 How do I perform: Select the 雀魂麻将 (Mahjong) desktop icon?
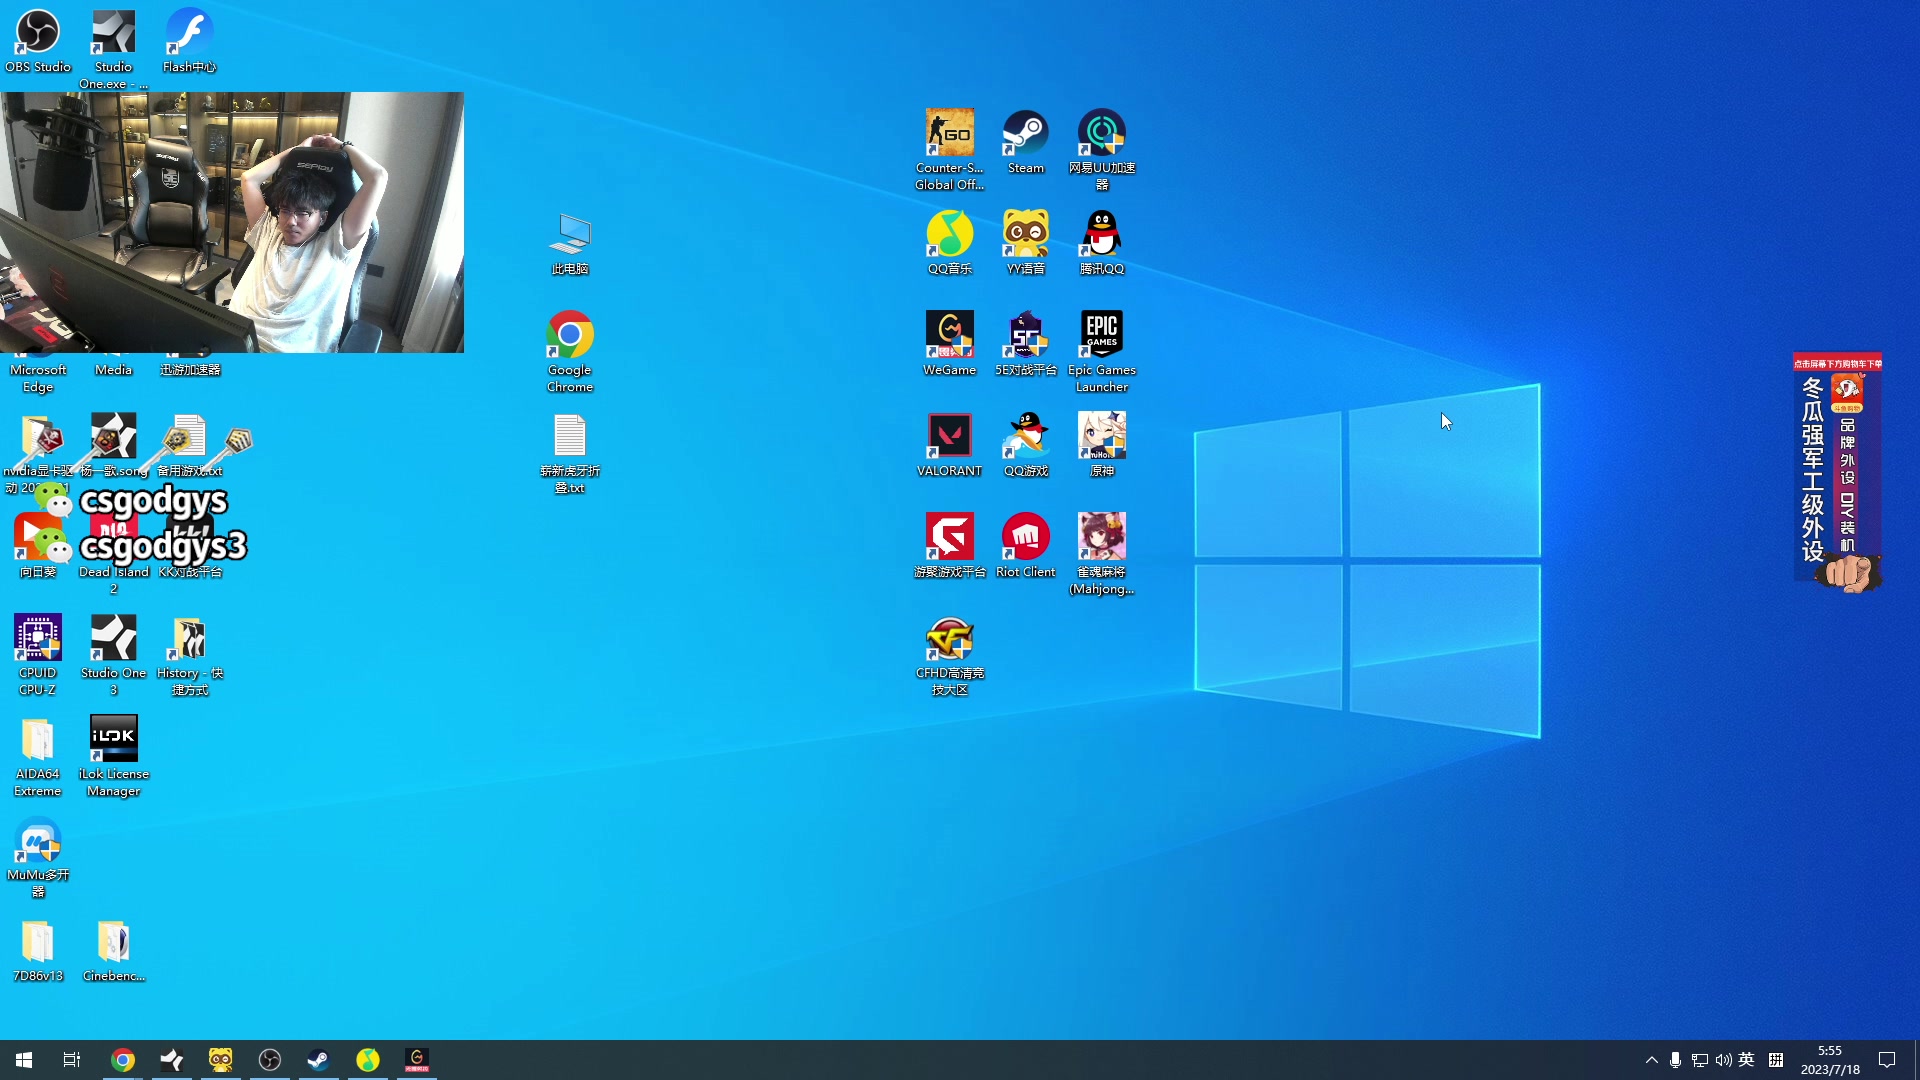1102,554
